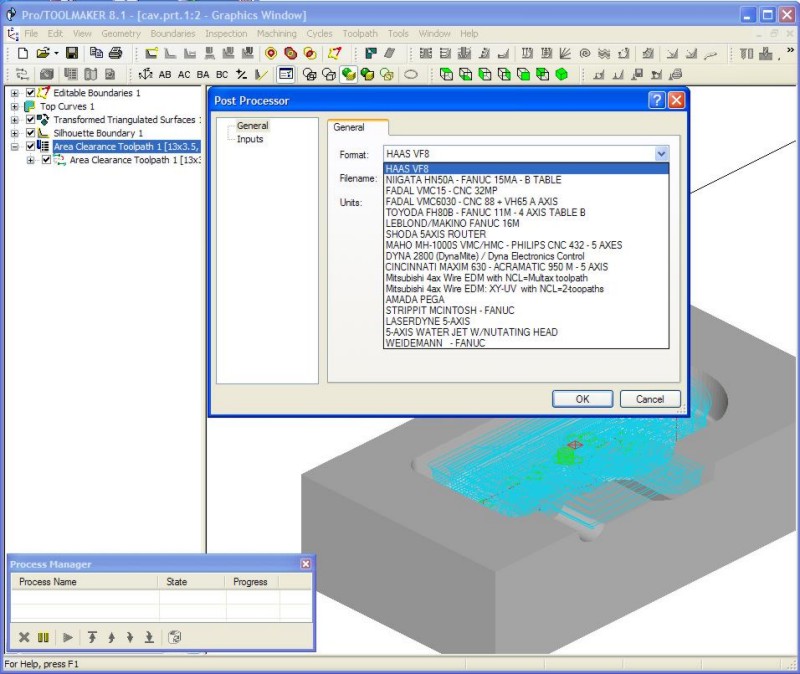Move process to bottom in Process Manager

[x=149, y=637]
